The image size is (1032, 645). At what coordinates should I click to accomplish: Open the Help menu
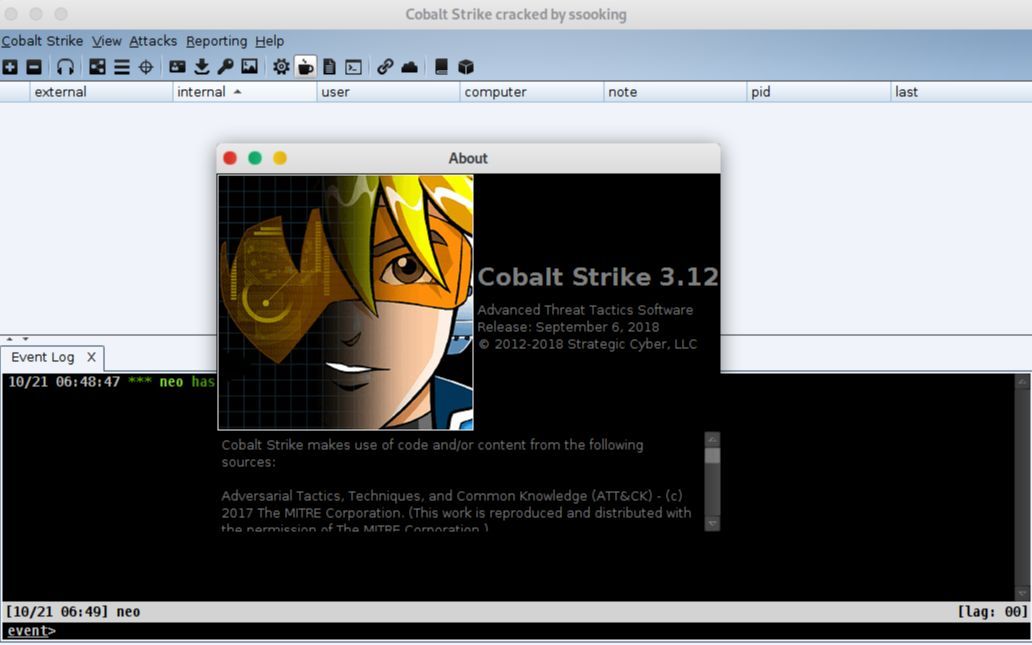click(270, 41)
